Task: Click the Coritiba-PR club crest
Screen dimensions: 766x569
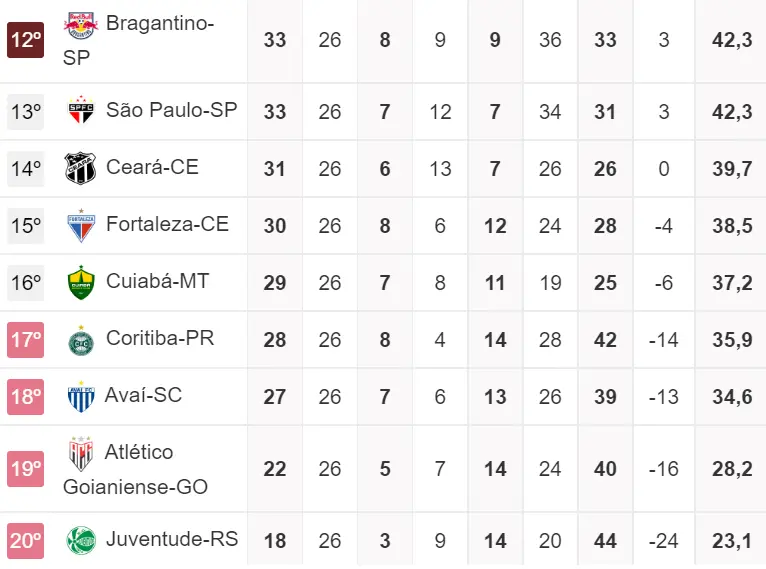Action: pos(80,340)
